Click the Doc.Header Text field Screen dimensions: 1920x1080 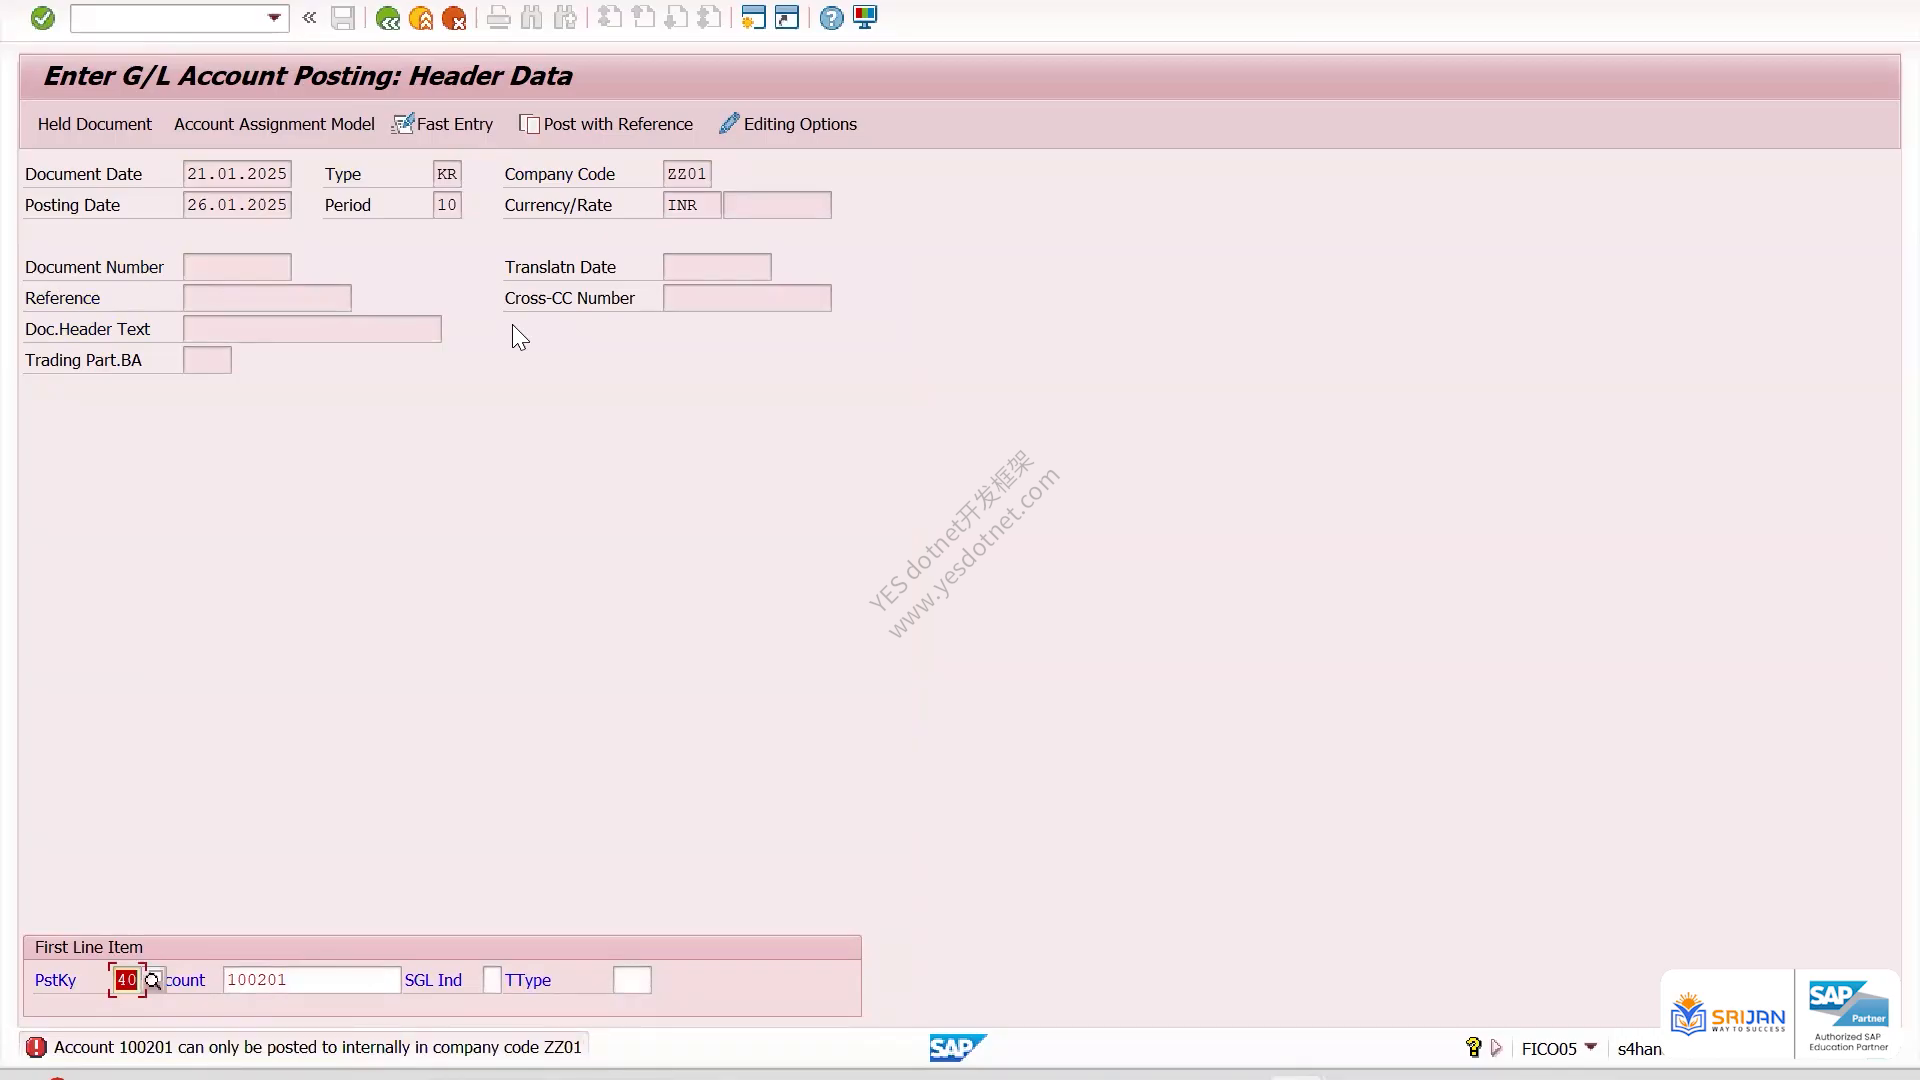[x=312, y=329]
